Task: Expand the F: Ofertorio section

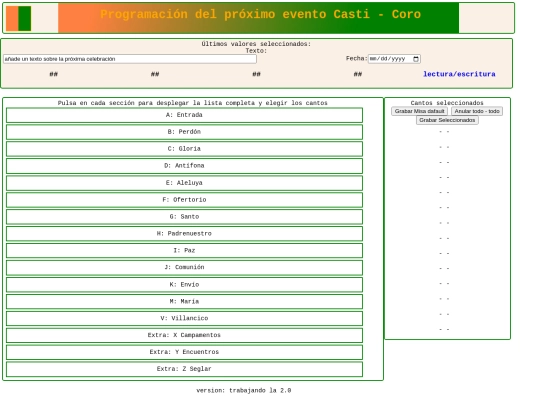Action: 184,200
